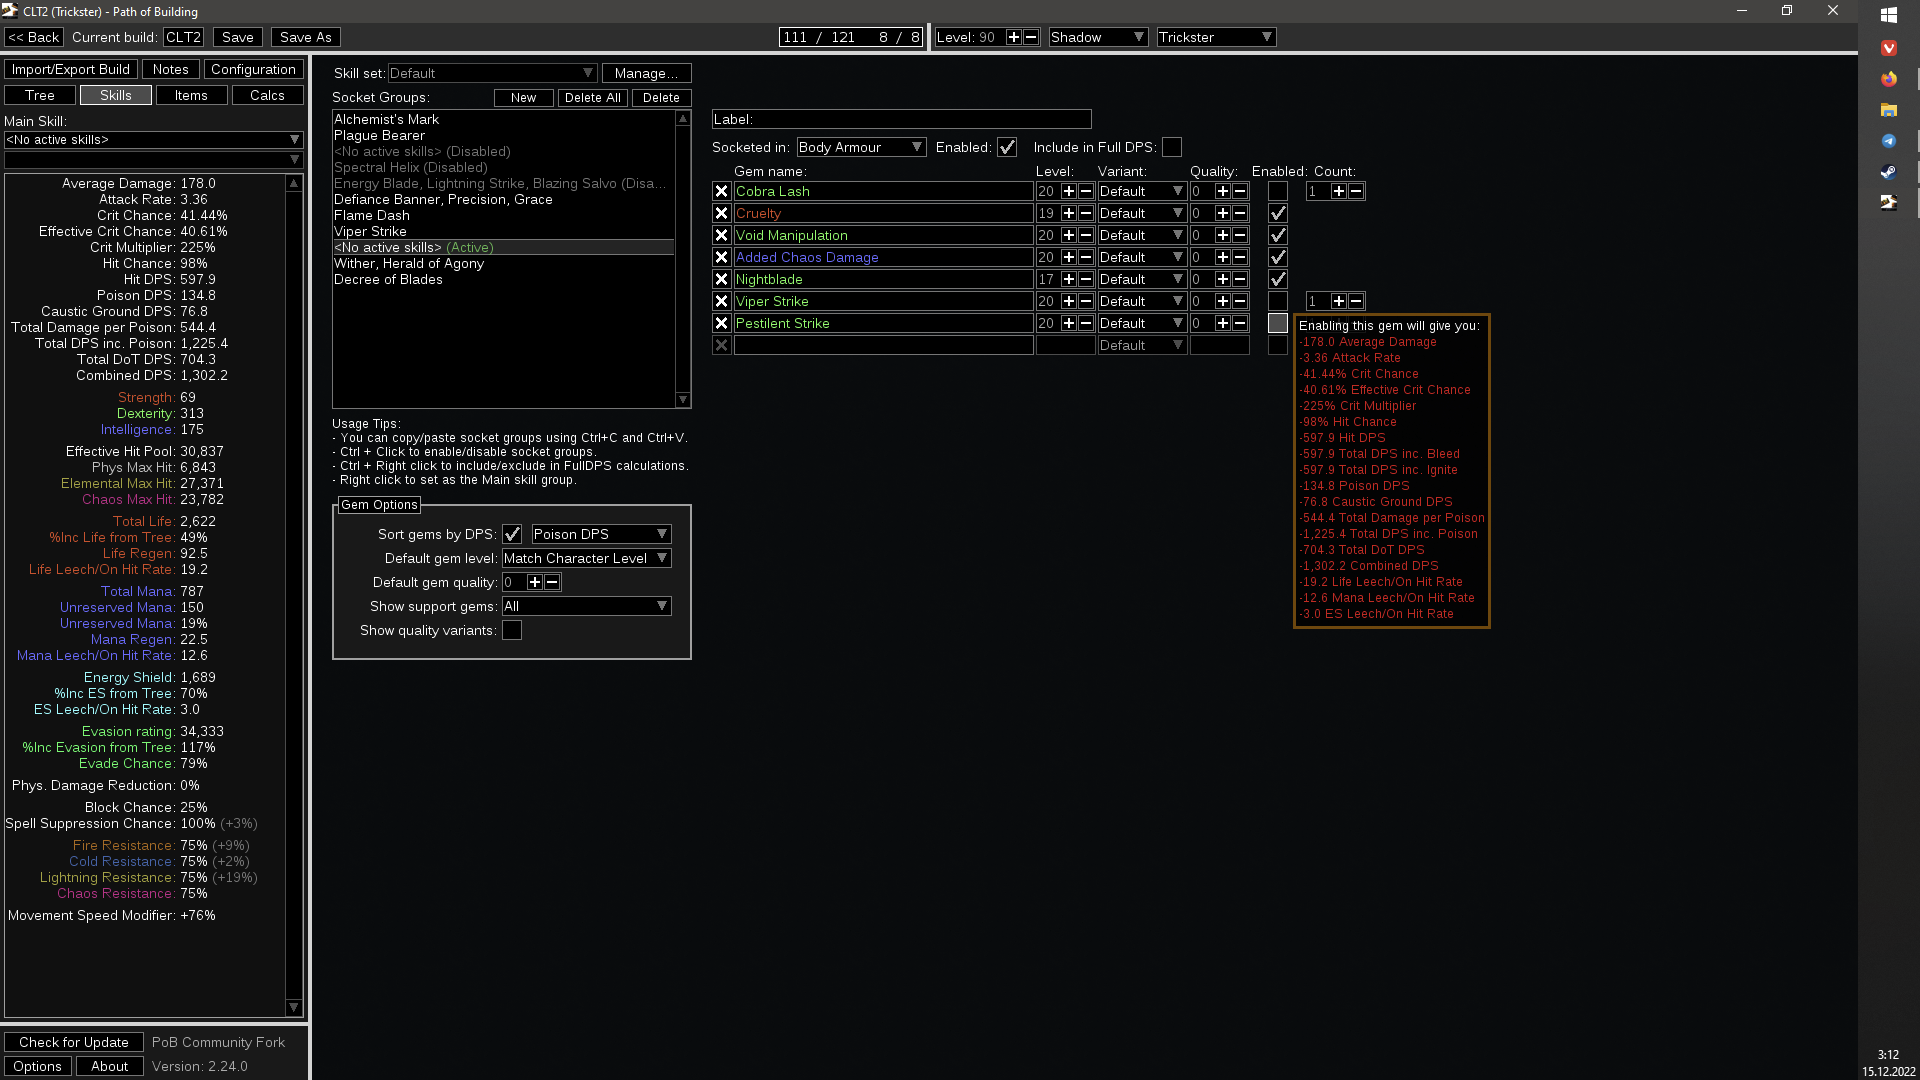Click the Save As button

tap(305, 37)
